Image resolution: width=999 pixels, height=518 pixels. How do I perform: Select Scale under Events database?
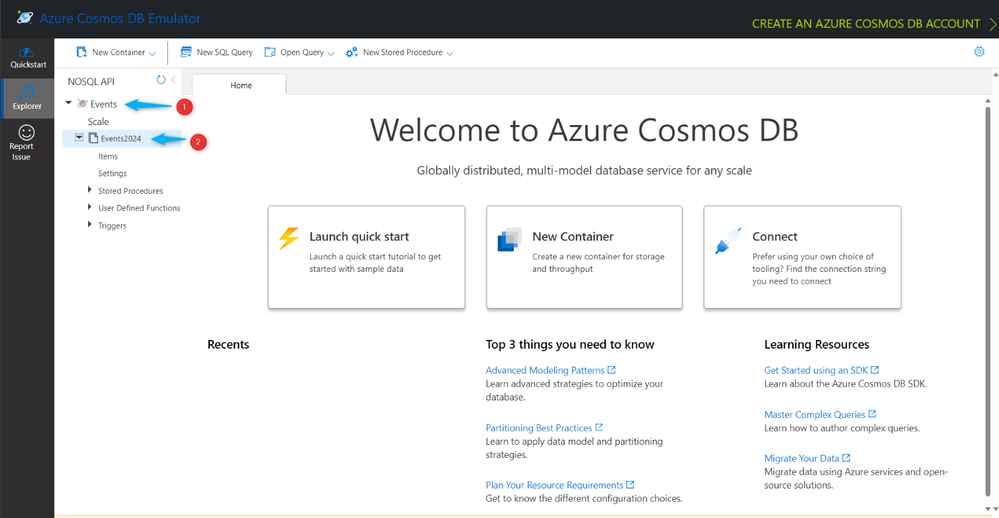point(98,122)
